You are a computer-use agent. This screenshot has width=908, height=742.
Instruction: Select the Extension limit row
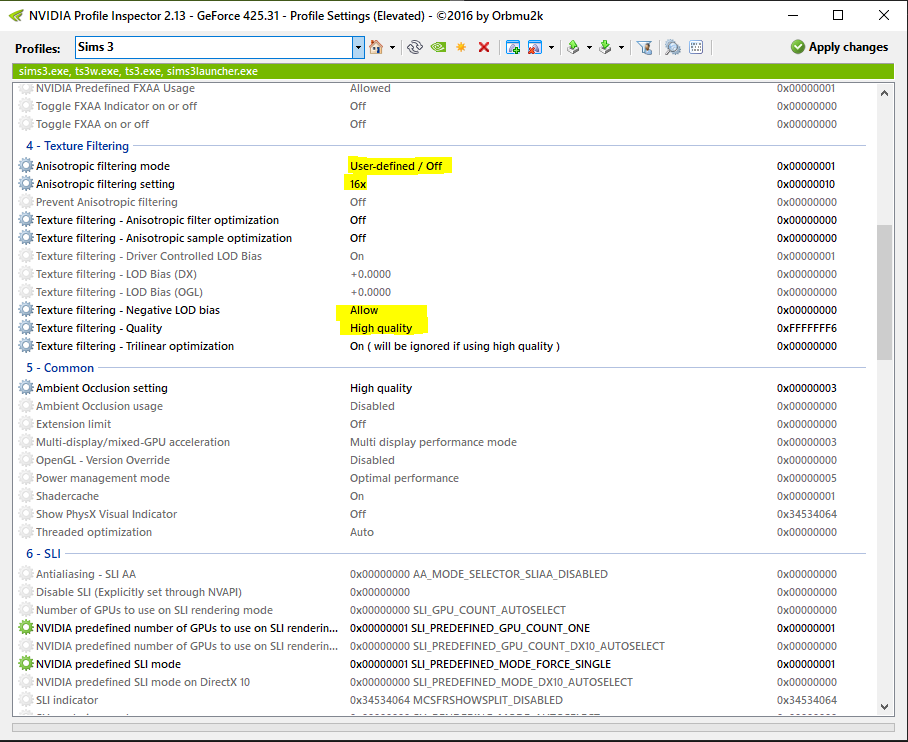pyautogui.click(x=443, y=424)
